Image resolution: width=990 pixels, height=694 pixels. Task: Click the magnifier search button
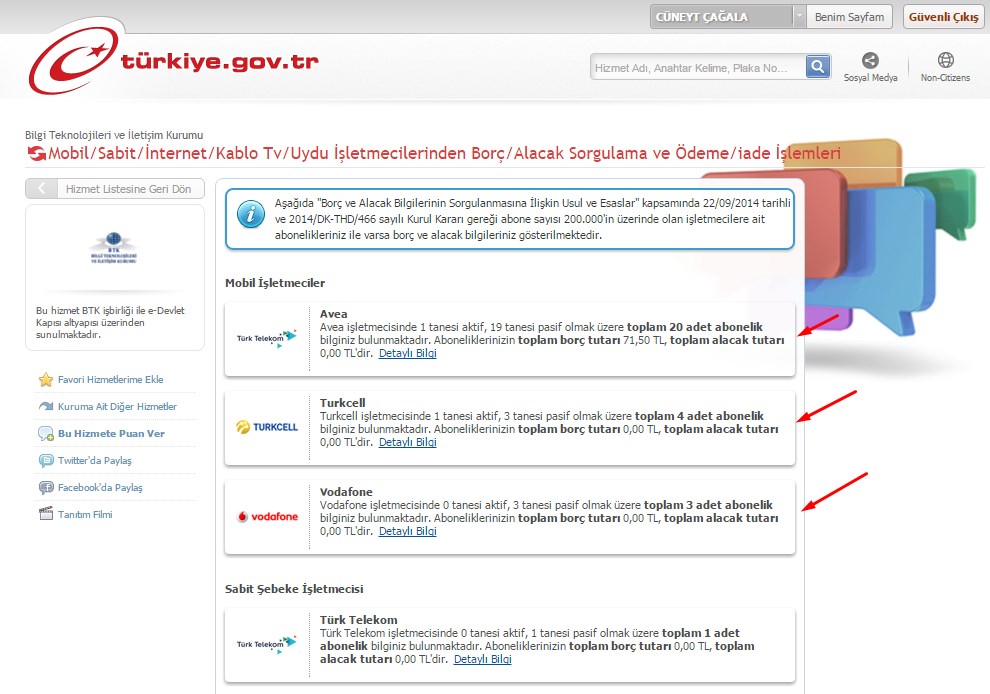[818, 67]
